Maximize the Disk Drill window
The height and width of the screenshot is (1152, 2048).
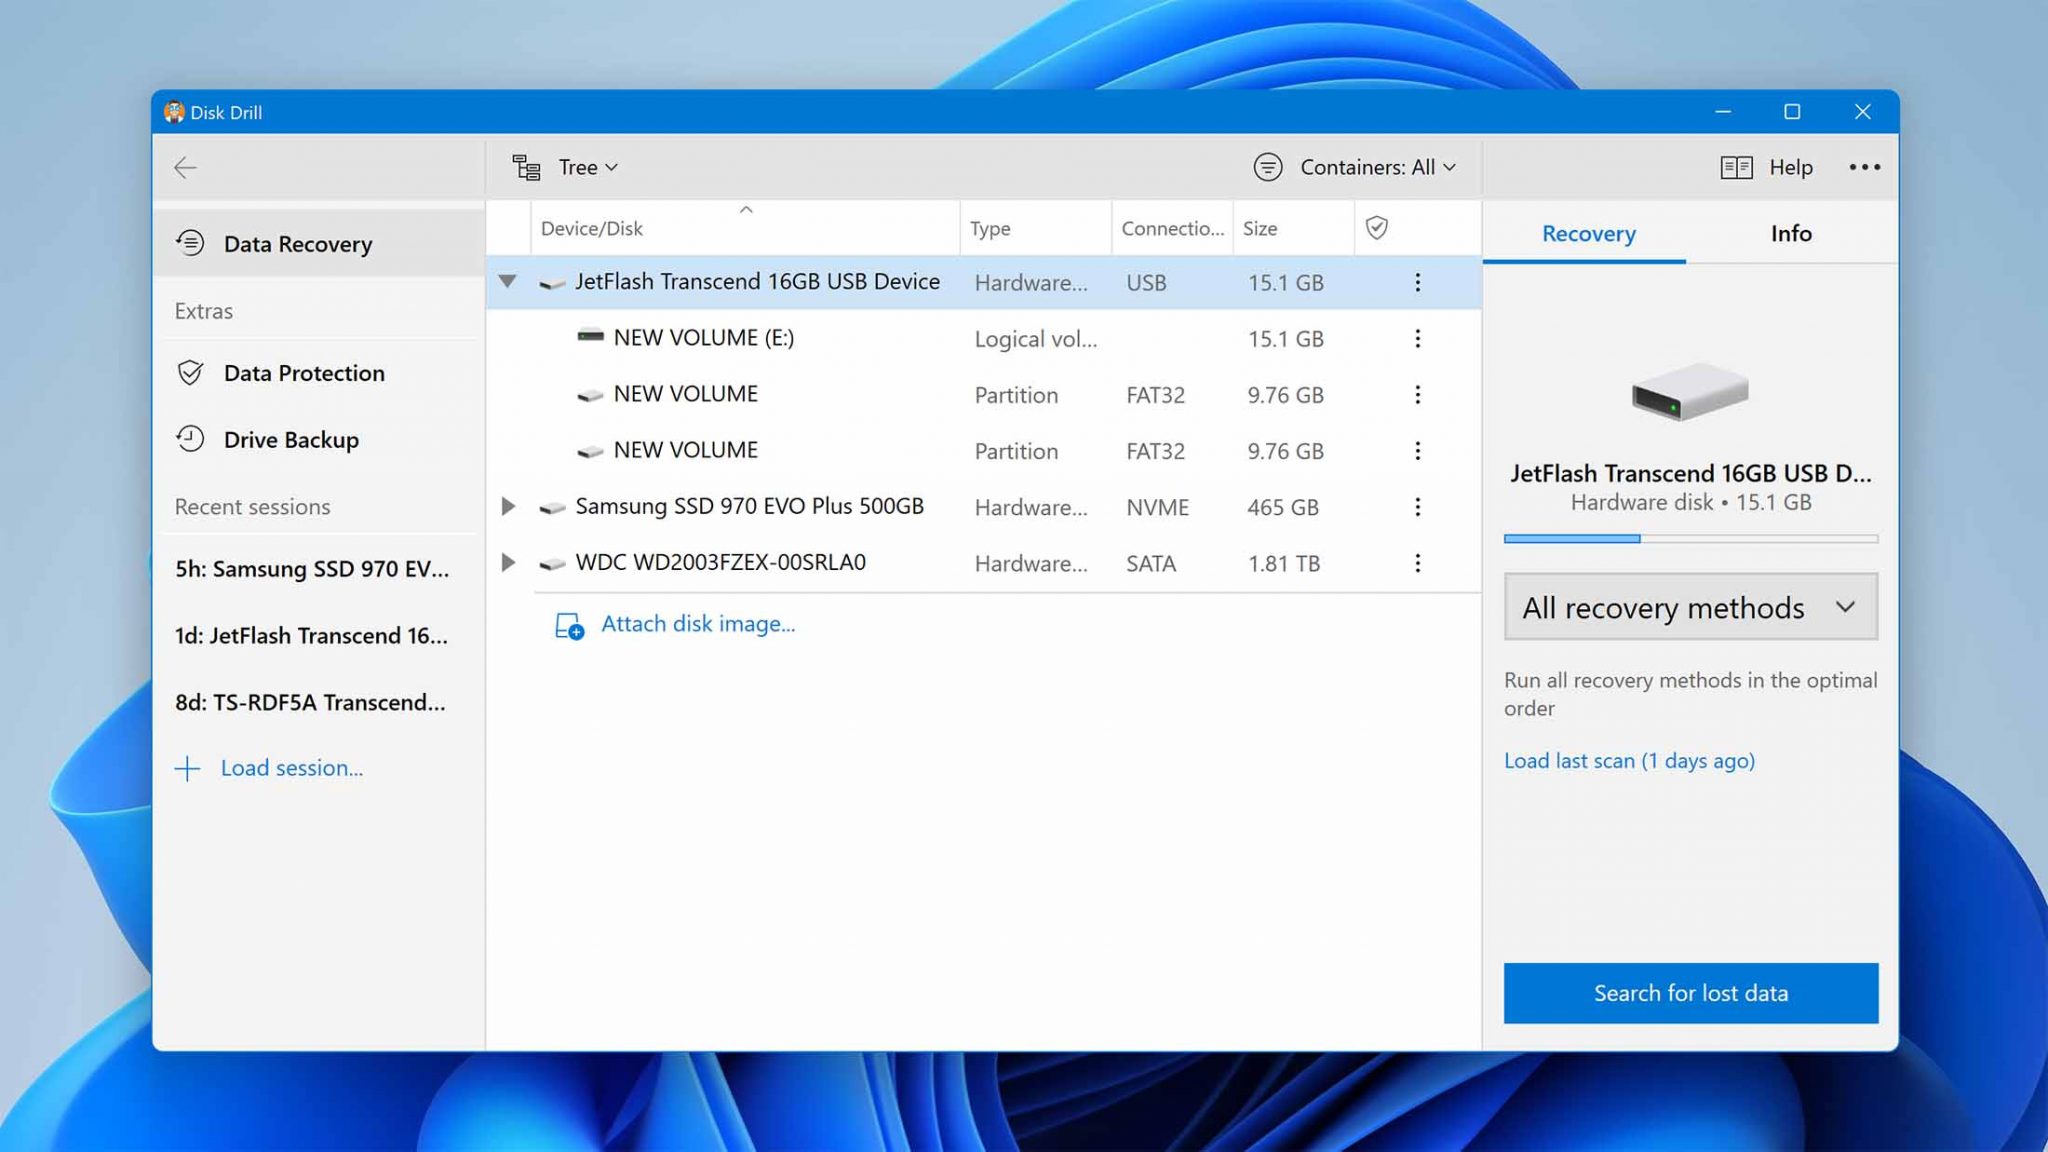point(1792,112)
